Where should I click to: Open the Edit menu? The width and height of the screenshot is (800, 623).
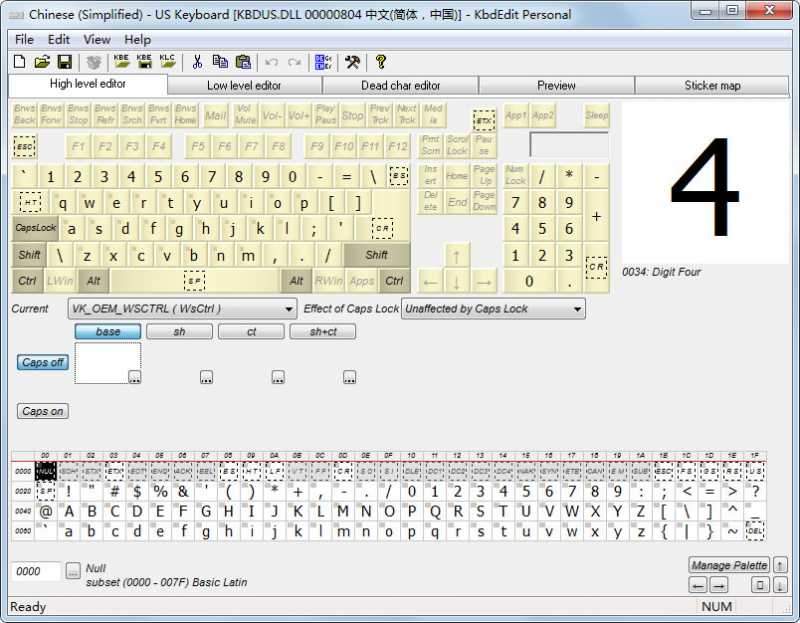pyautogui.click(x=59, y=39)
